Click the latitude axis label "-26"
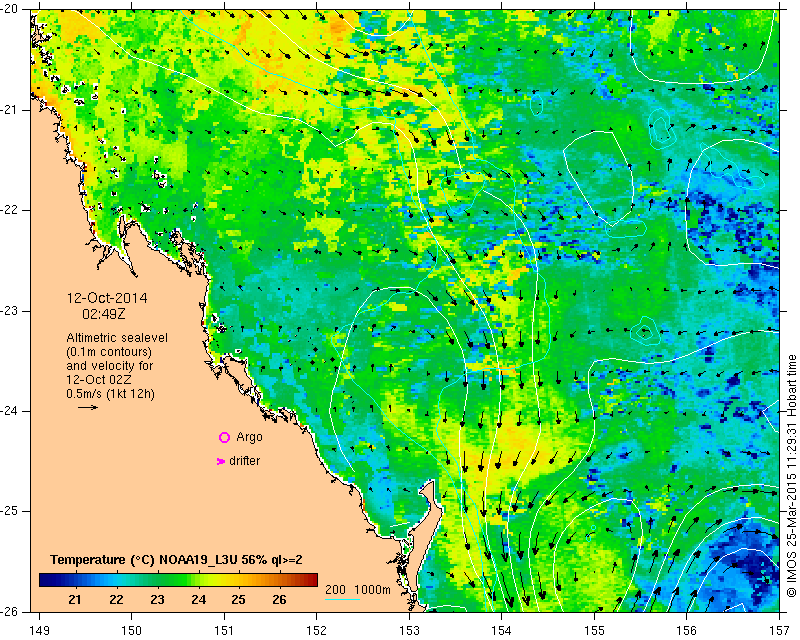Image resolution: width=800 pixels, height=640 pixels. coord(10,611)
